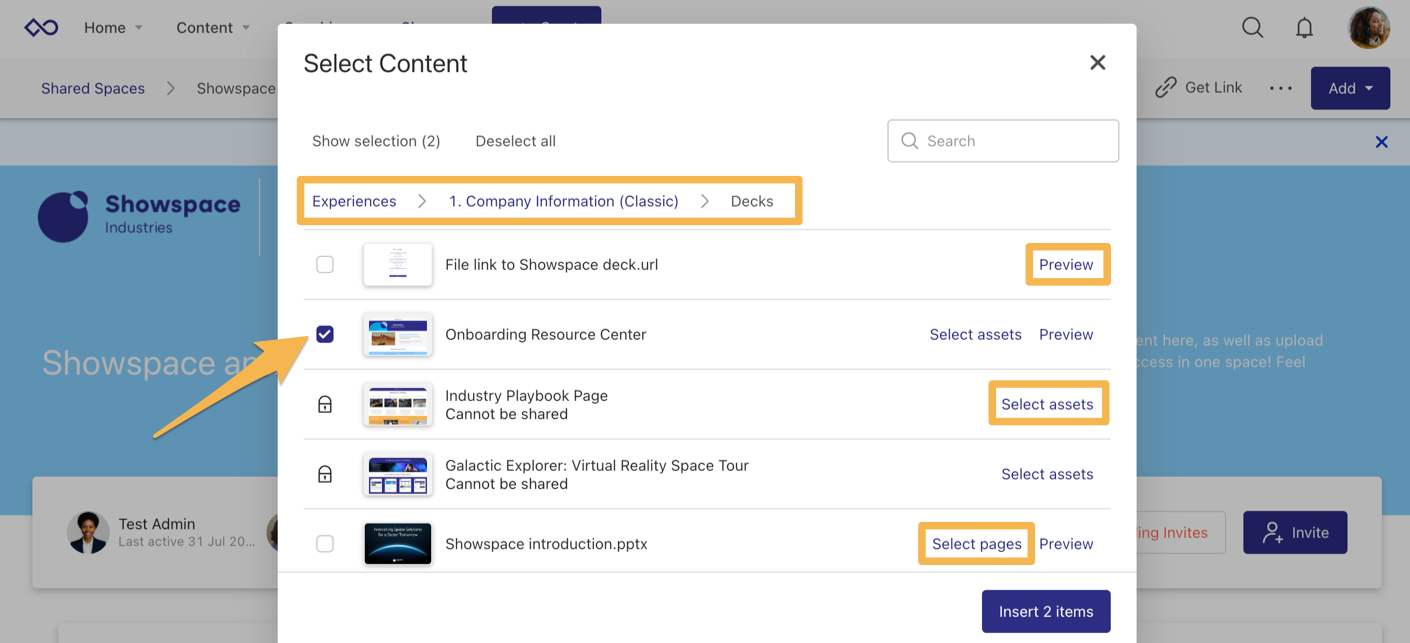
Task: Click lock icon beside Industry Playbook Page
Action: [x=325, y=405]
